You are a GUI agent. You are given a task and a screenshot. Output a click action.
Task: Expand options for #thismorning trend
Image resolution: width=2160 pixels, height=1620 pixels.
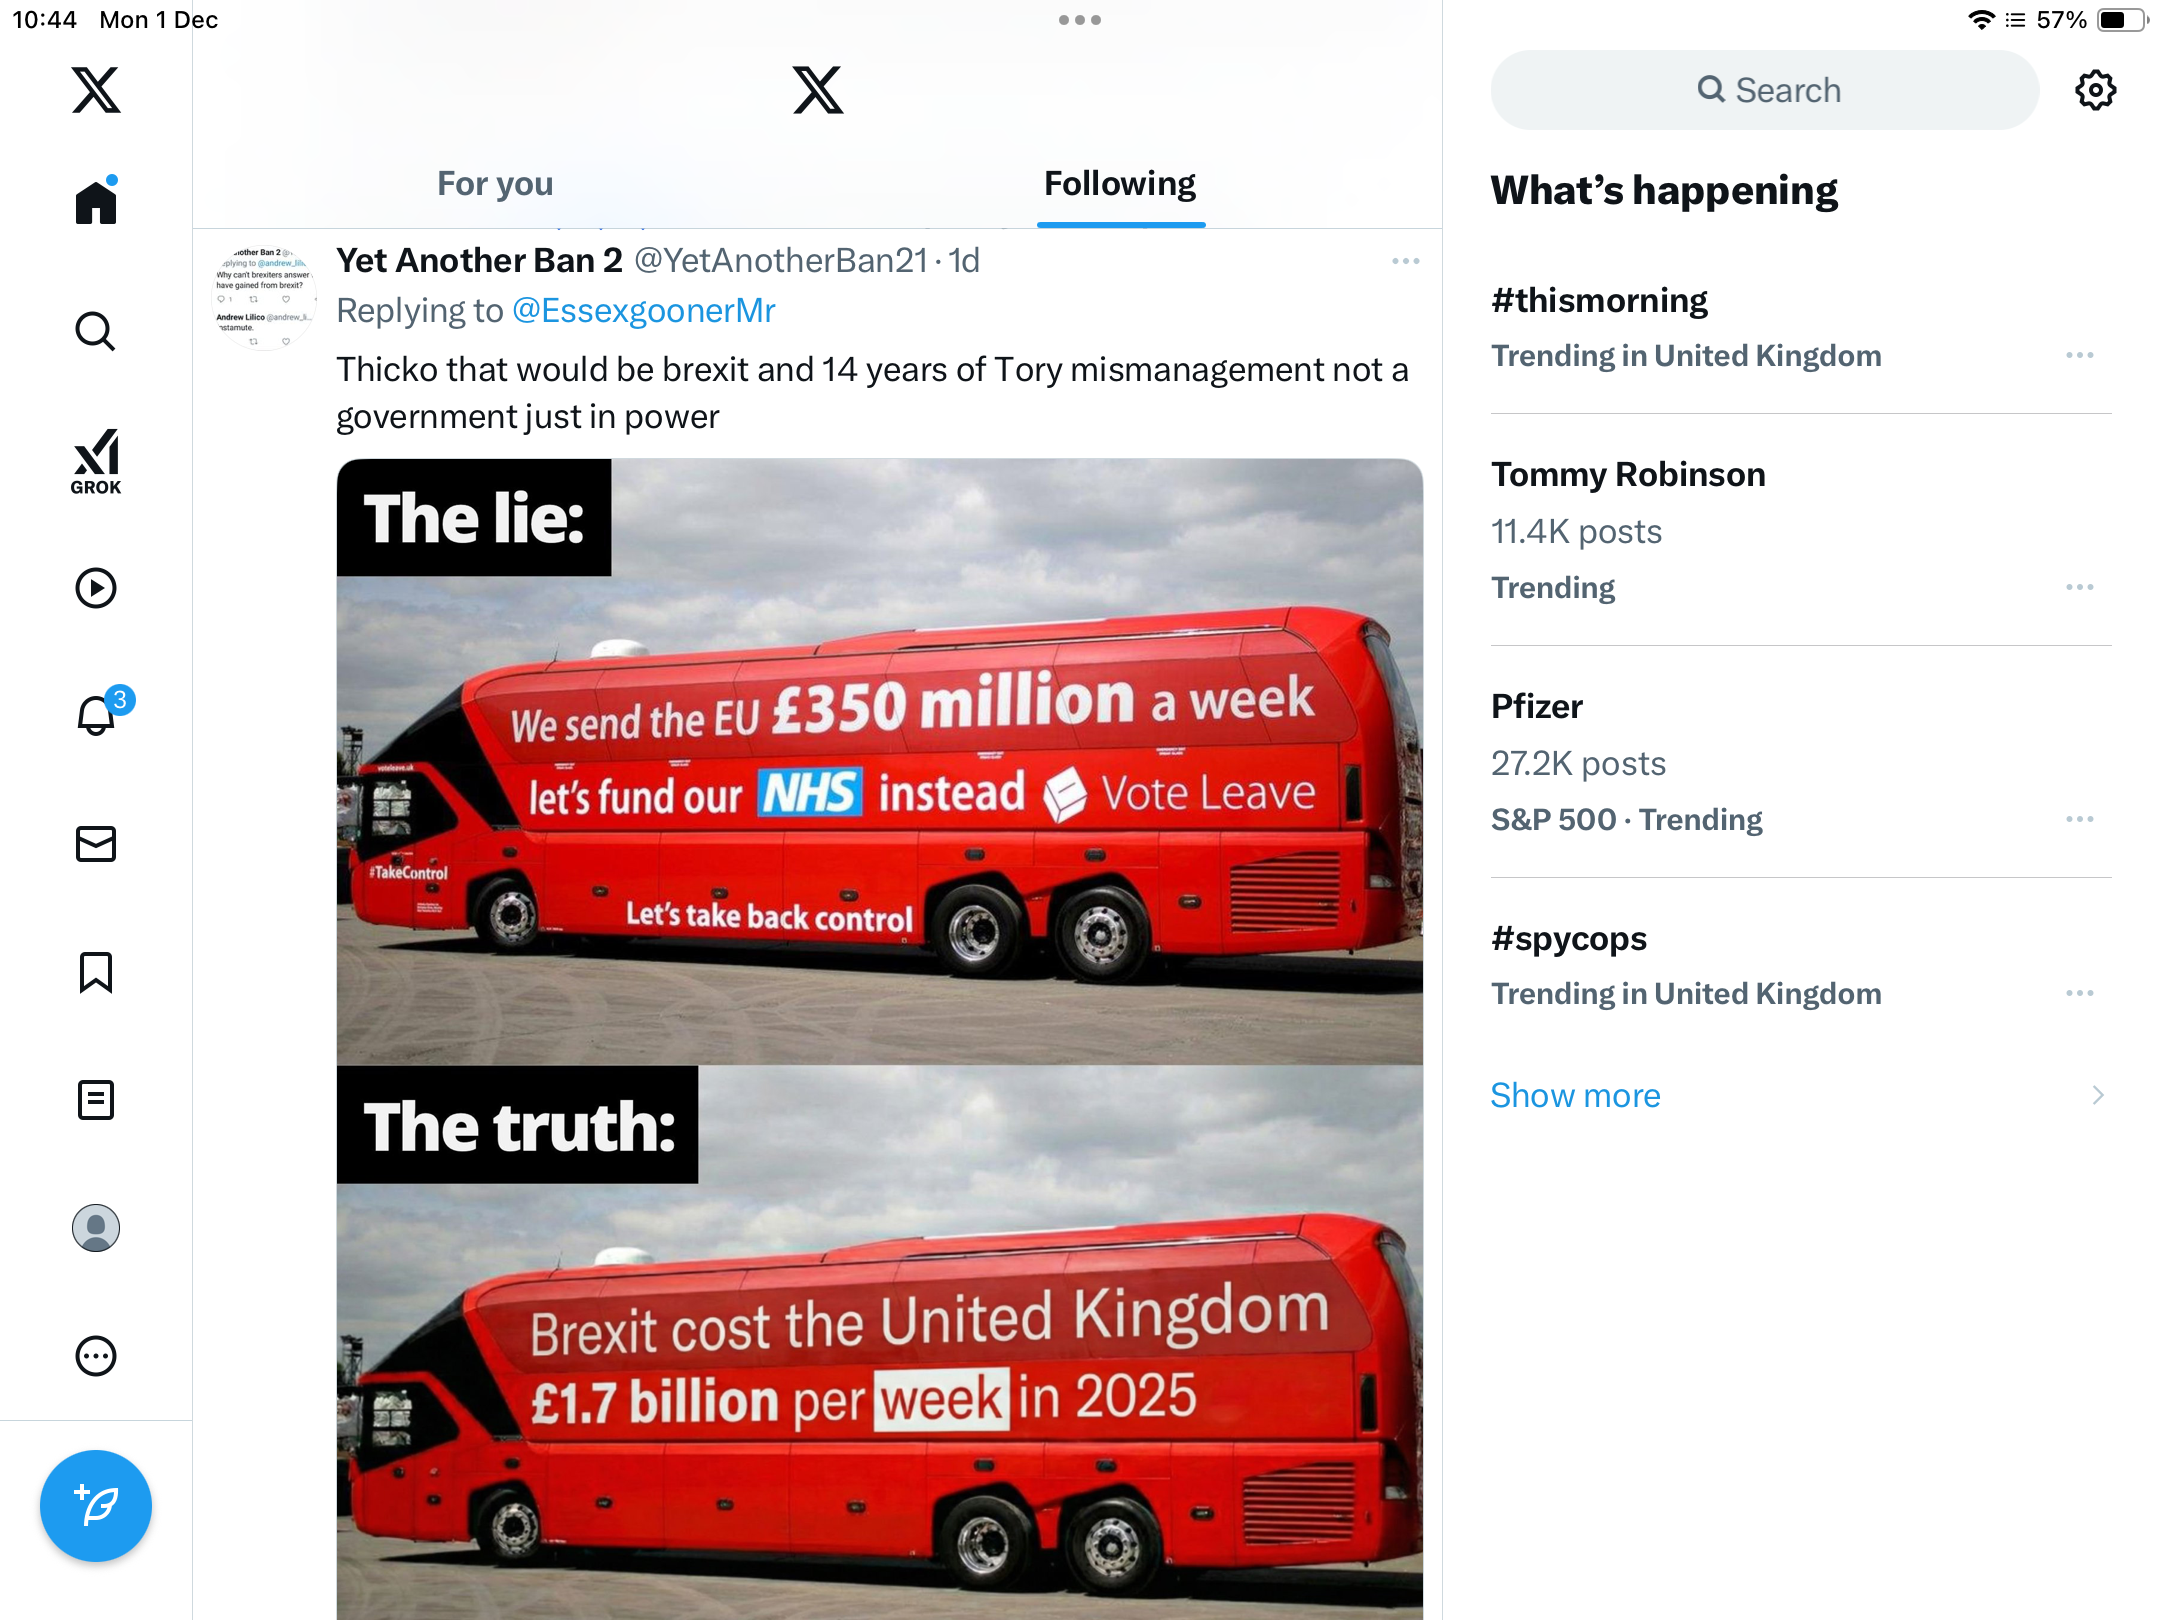click(x=2079, y=355)
